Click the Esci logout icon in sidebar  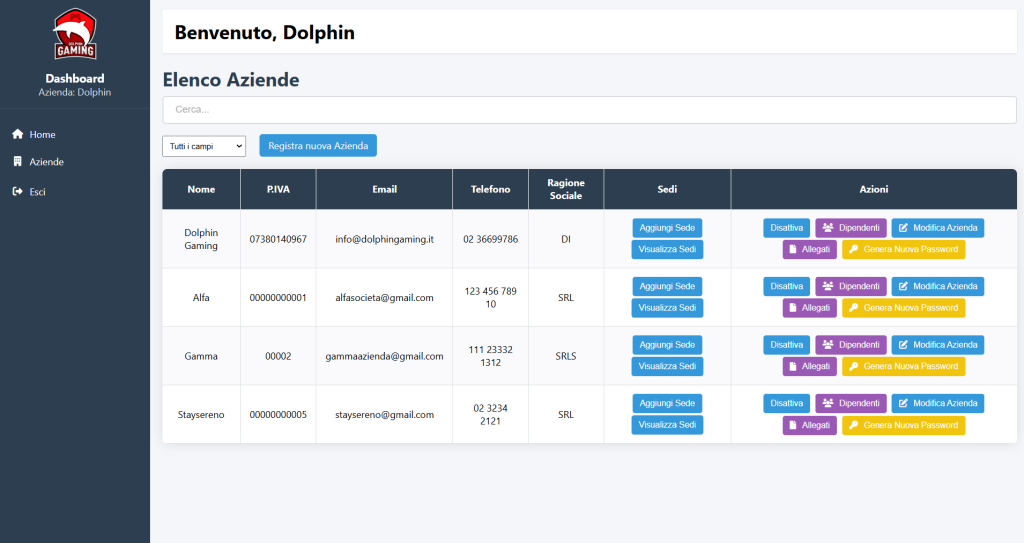[18, 191]
